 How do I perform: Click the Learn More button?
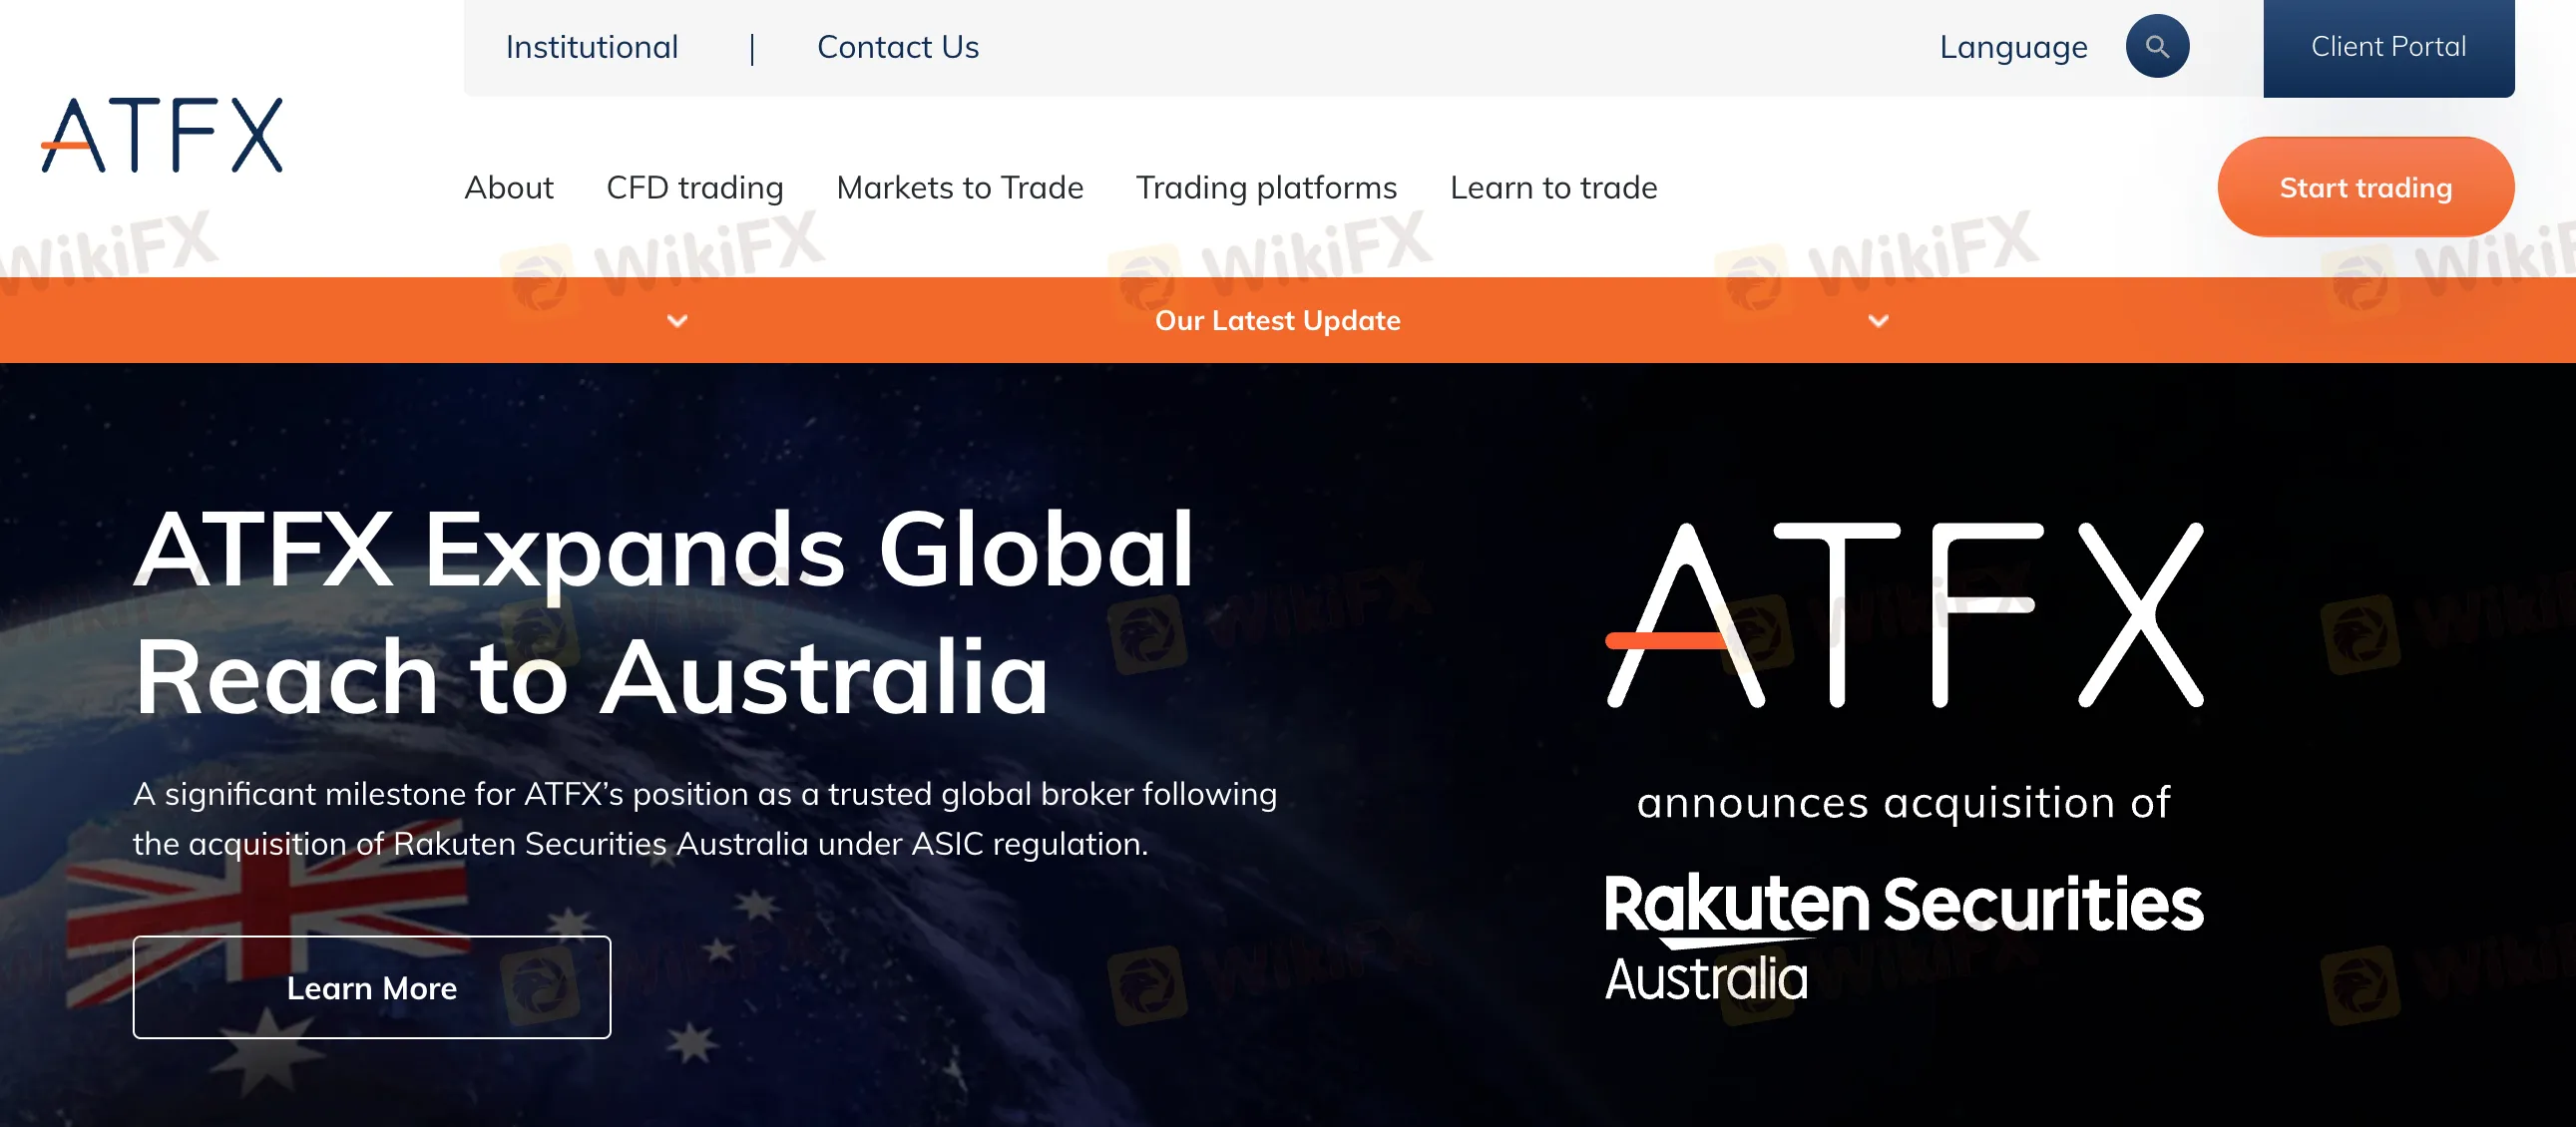(372, 987)
